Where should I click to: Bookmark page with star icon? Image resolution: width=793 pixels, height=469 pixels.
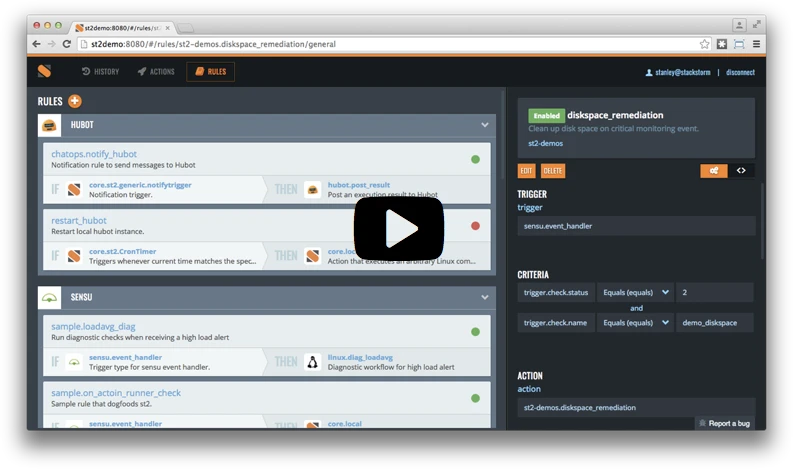pyautogui.click(x=704, y=44)
